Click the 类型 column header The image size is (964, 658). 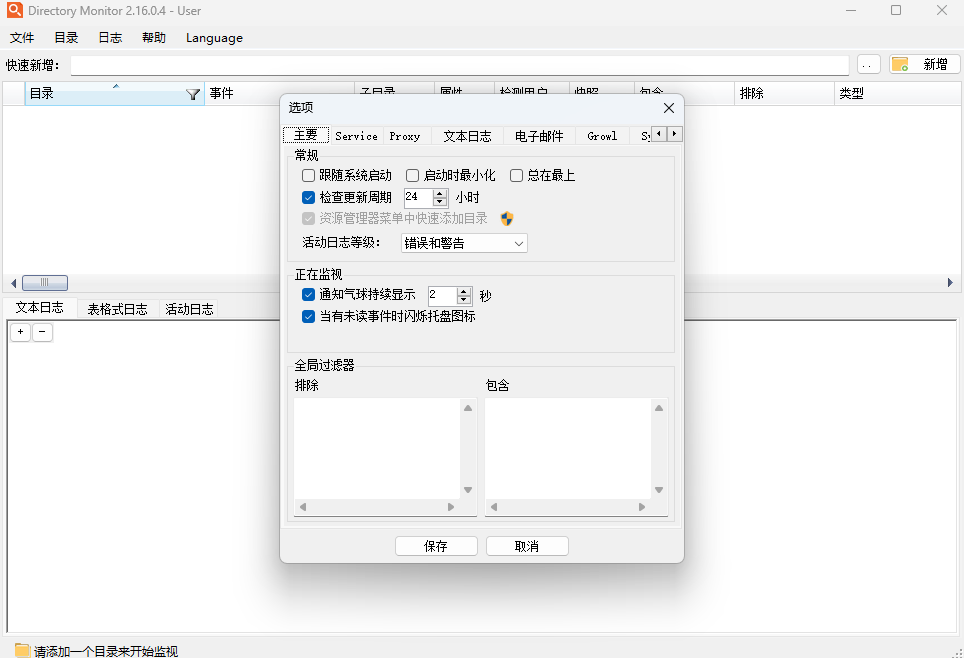click(x=898, y=93)
